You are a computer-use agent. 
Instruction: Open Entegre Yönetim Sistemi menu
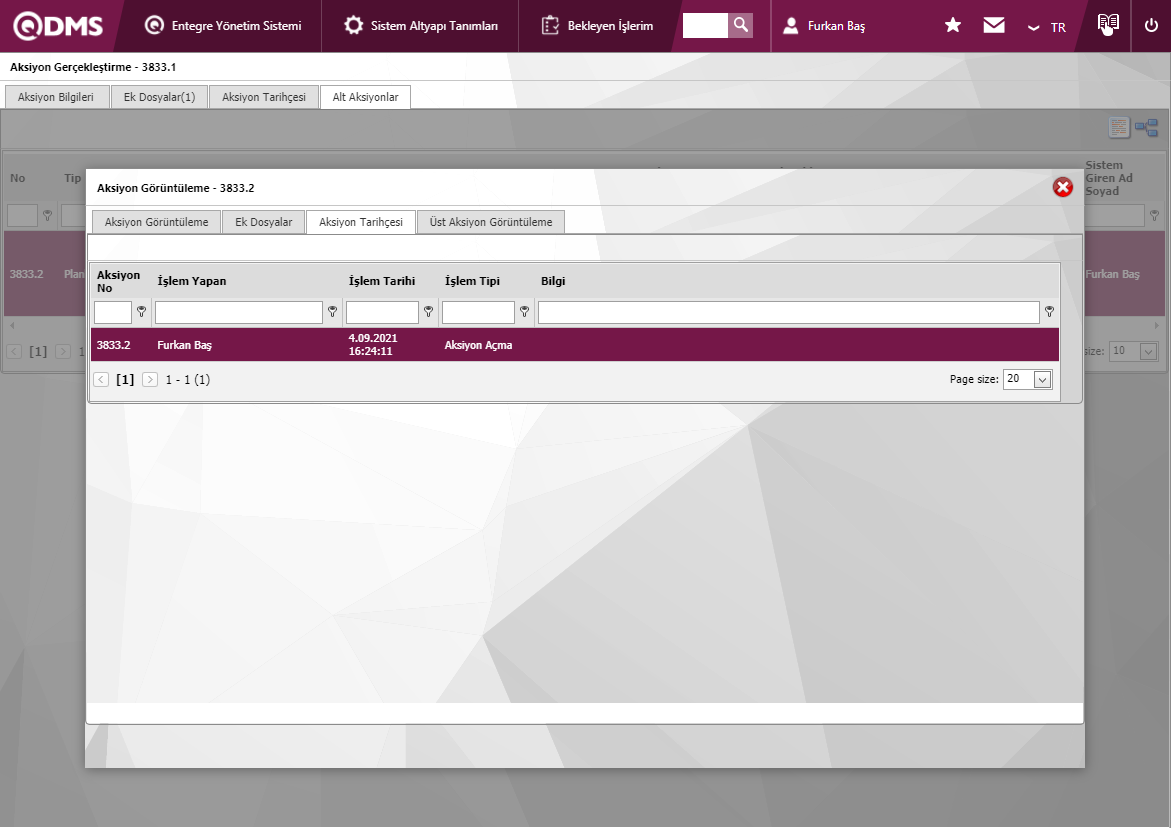coord(223,25)
